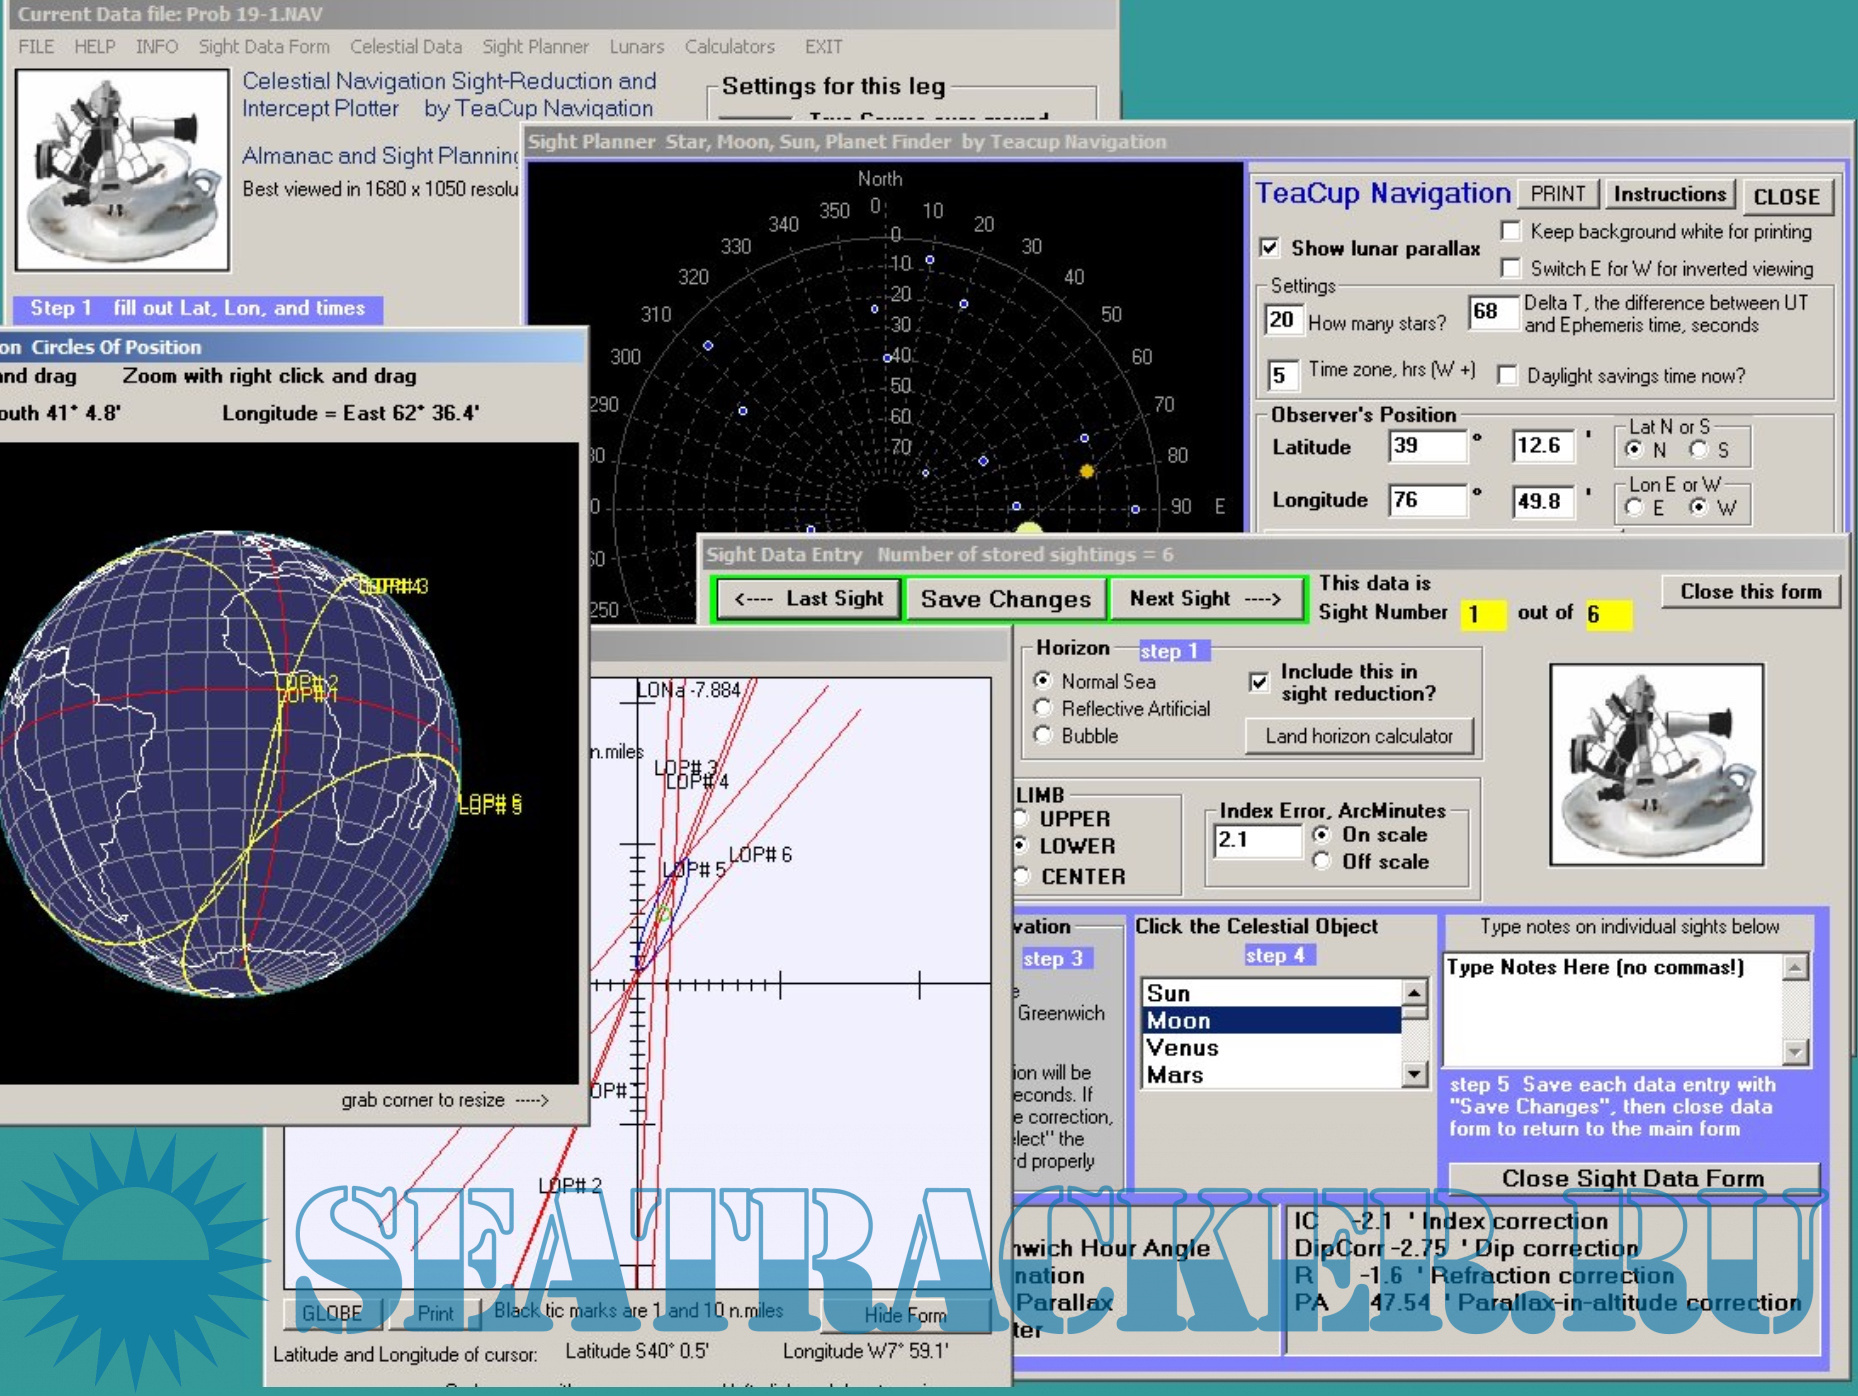Click the Index Error input field
The image size is (1858, 1396).
tap(1256, 840)
